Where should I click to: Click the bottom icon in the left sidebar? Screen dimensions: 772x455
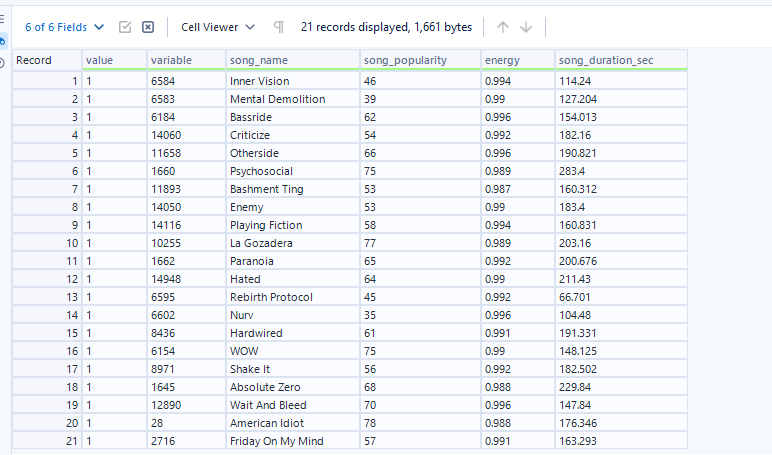click(3, 63)
